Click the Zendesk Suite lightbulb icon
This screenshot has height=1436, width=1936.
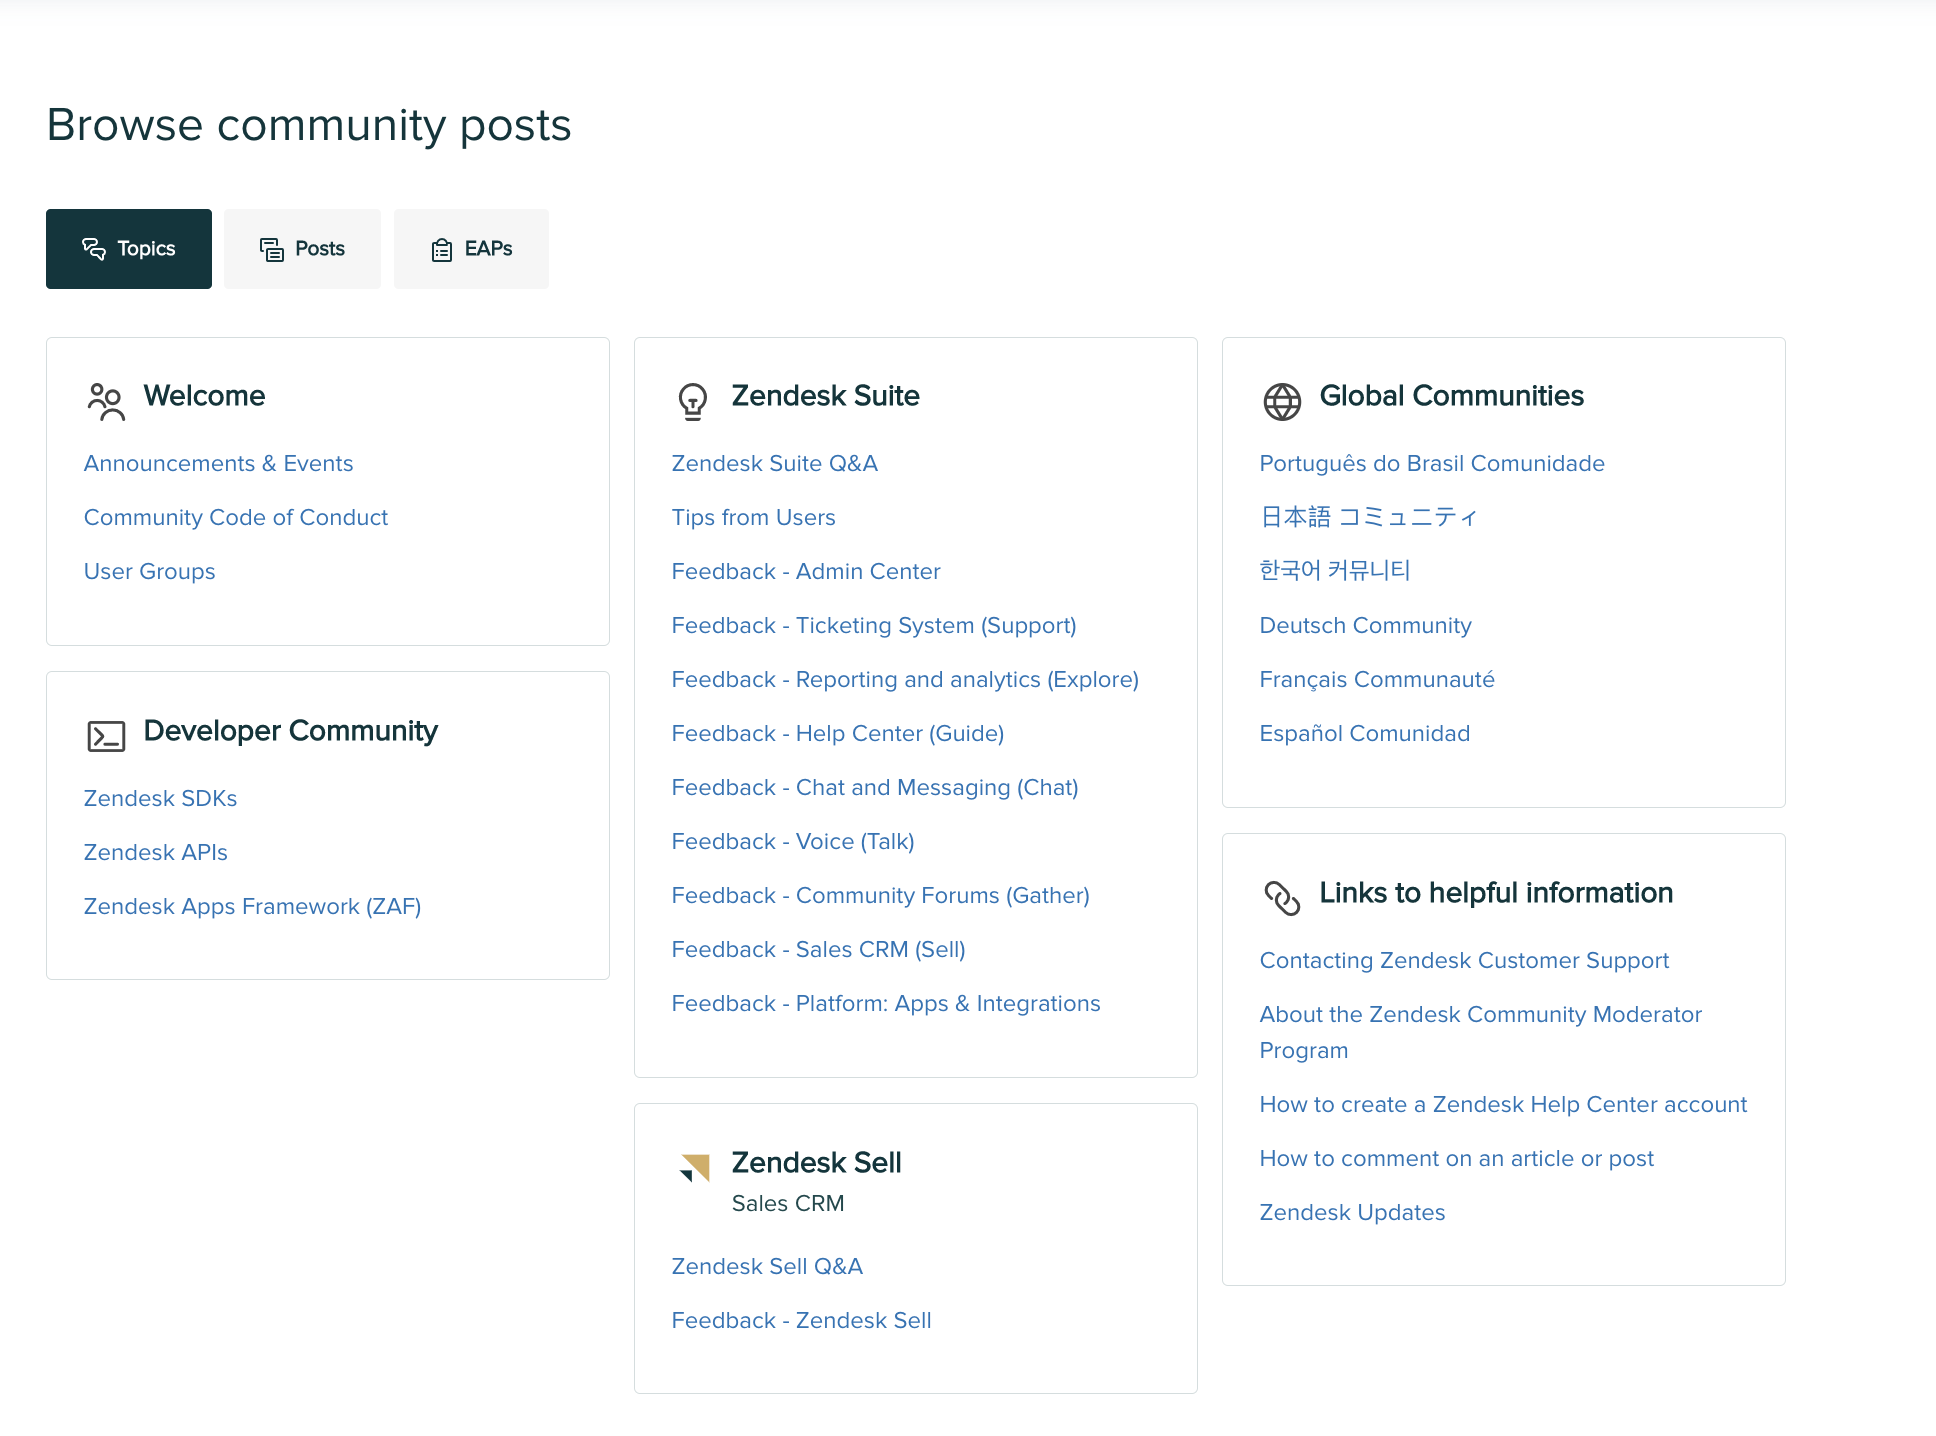pos(692,401)
